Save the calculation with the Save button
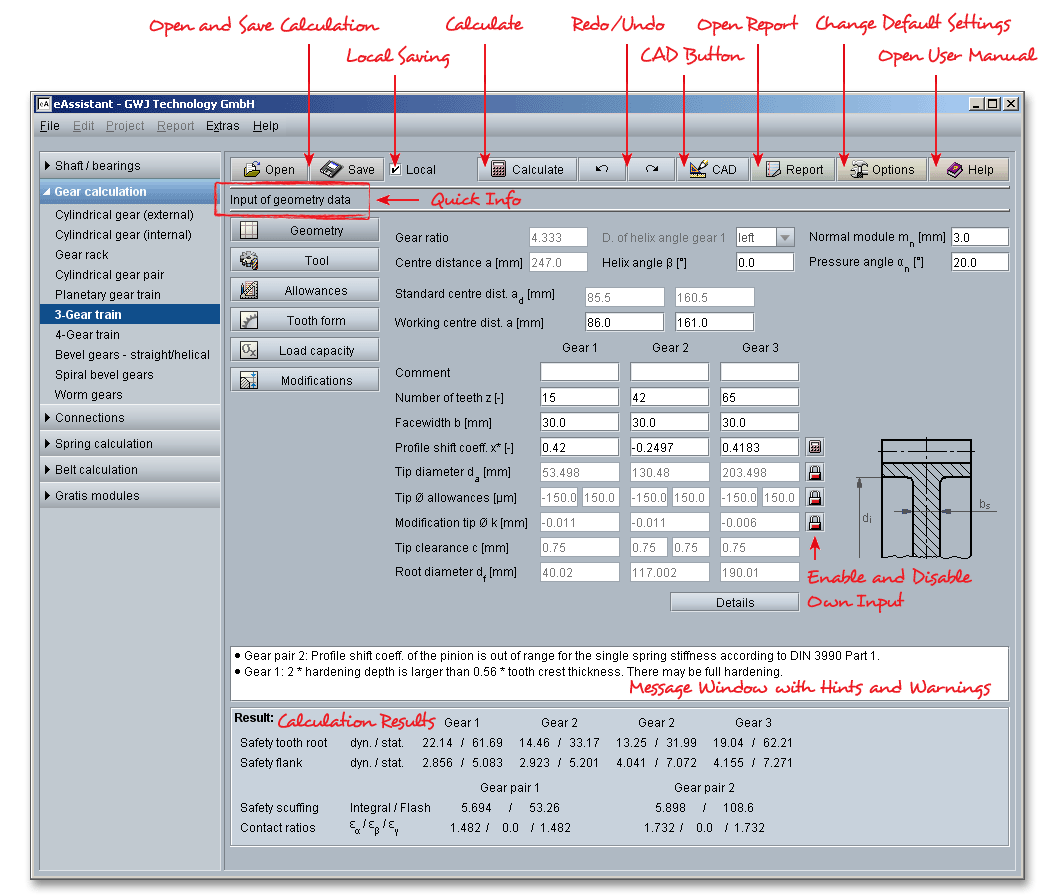Viewport: 1055px width, 895px height. [347, 169]
